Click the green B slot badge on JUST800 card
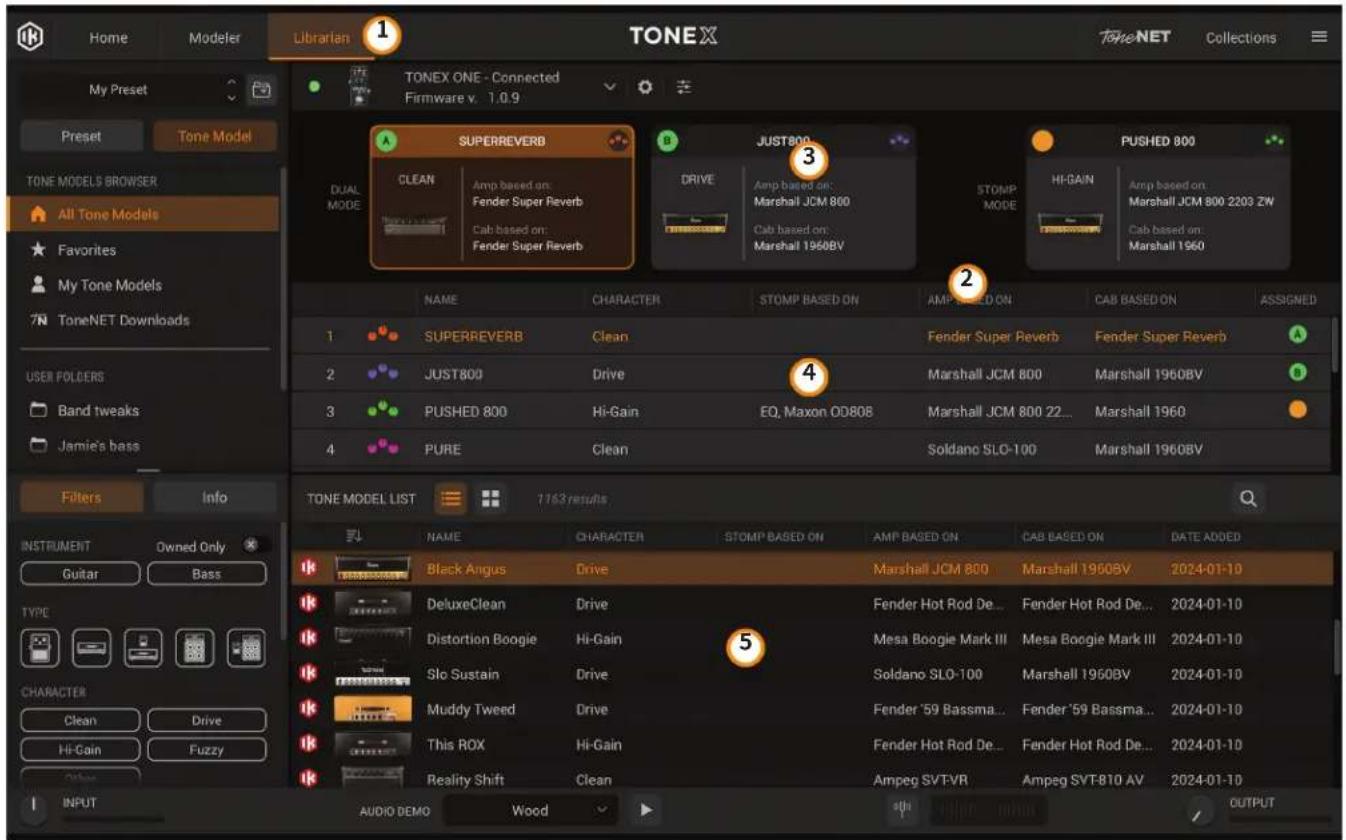This screenshot has width=1346, height=840. (667, 142)
